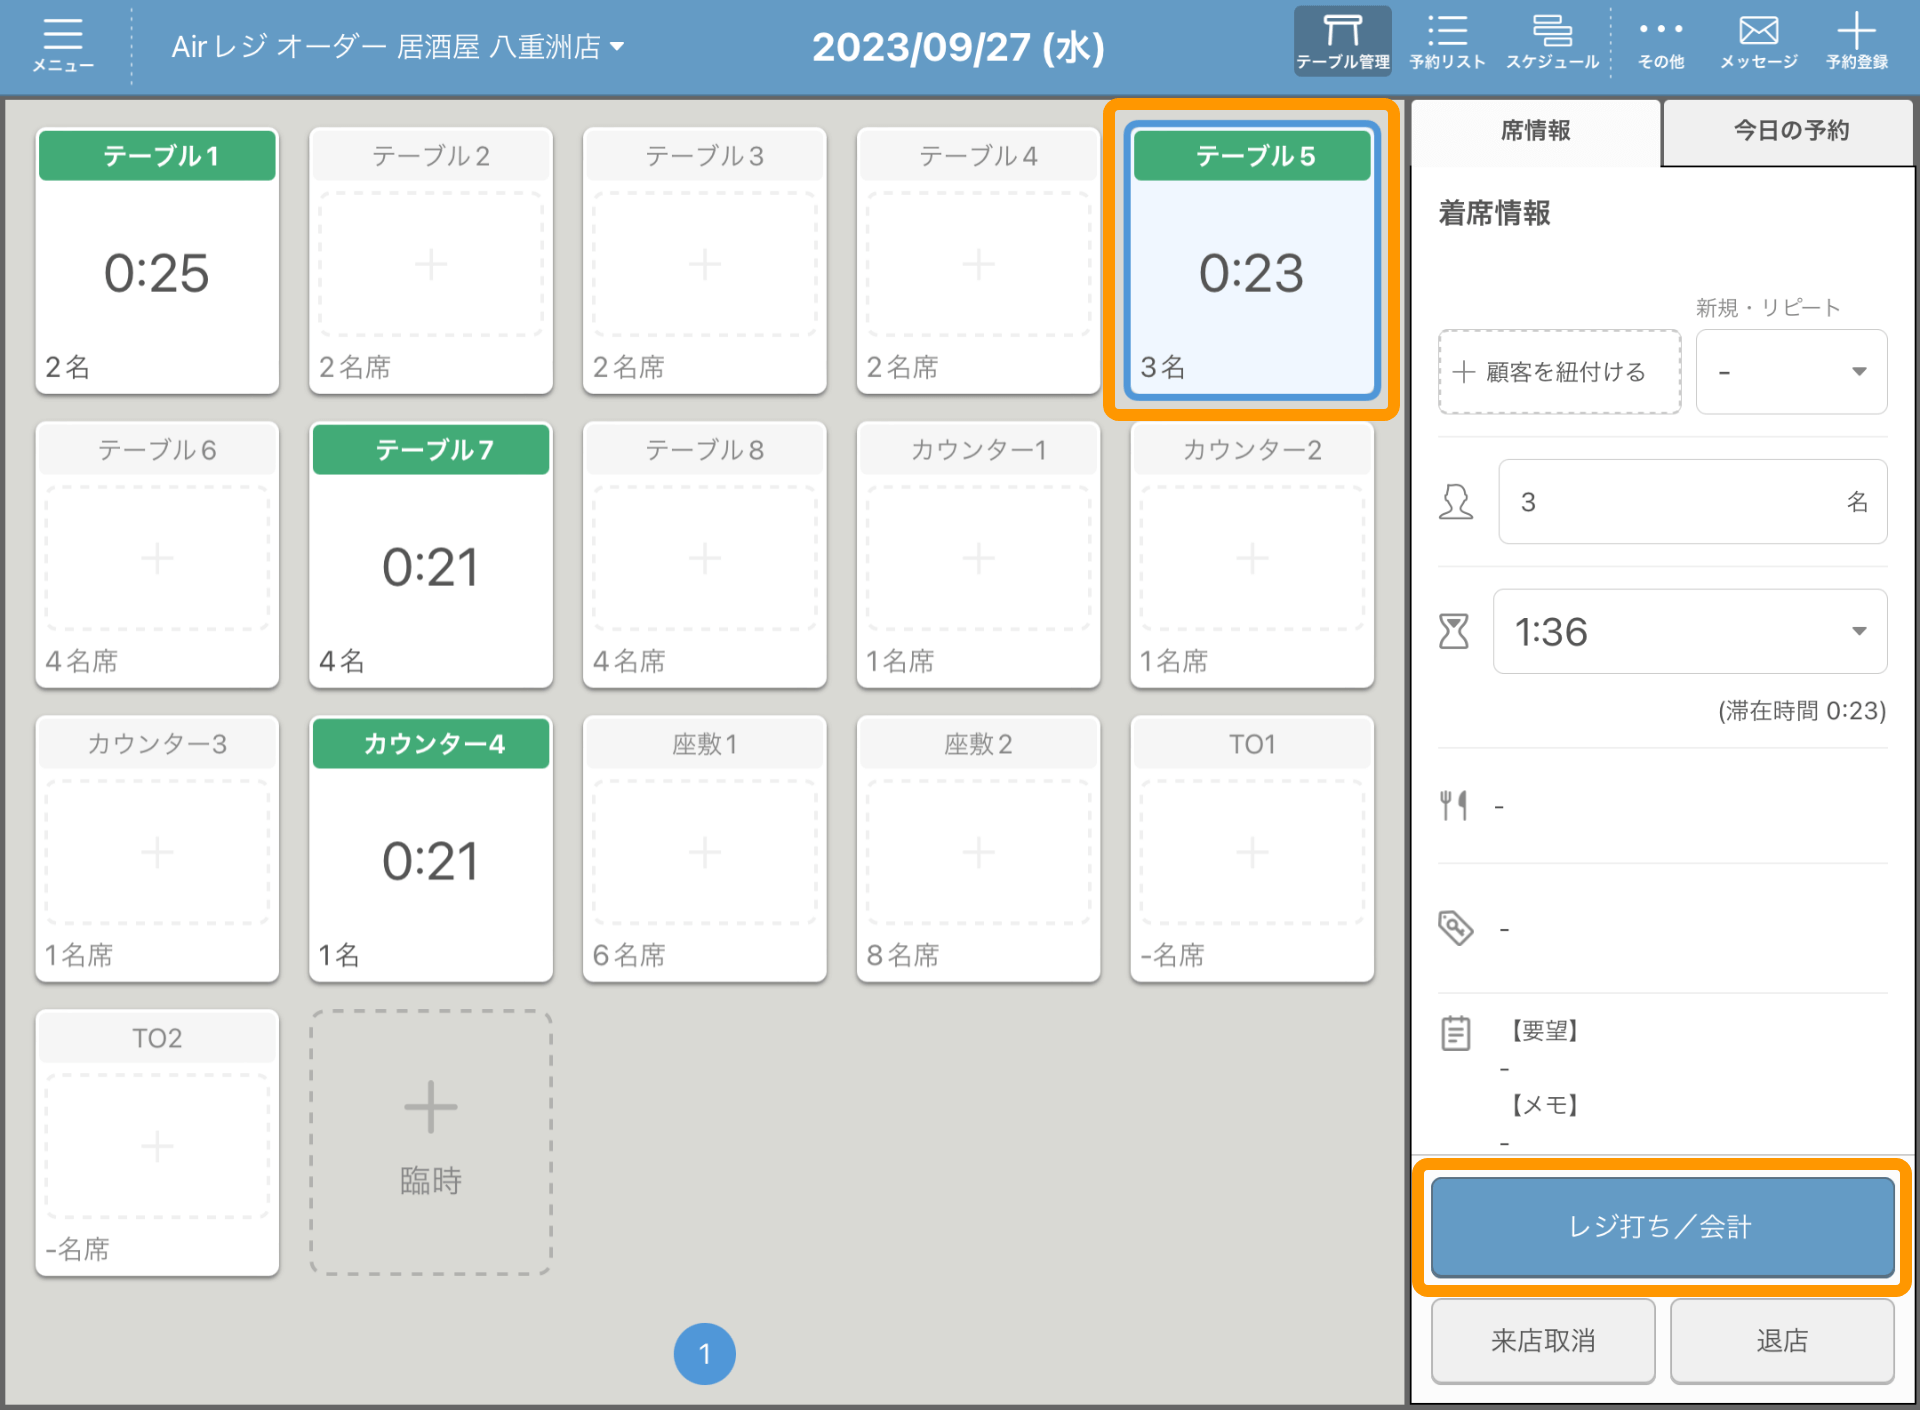1920x1410 pixels.
Task: Click the fork and knife course icon
Action: point(1454,805)
